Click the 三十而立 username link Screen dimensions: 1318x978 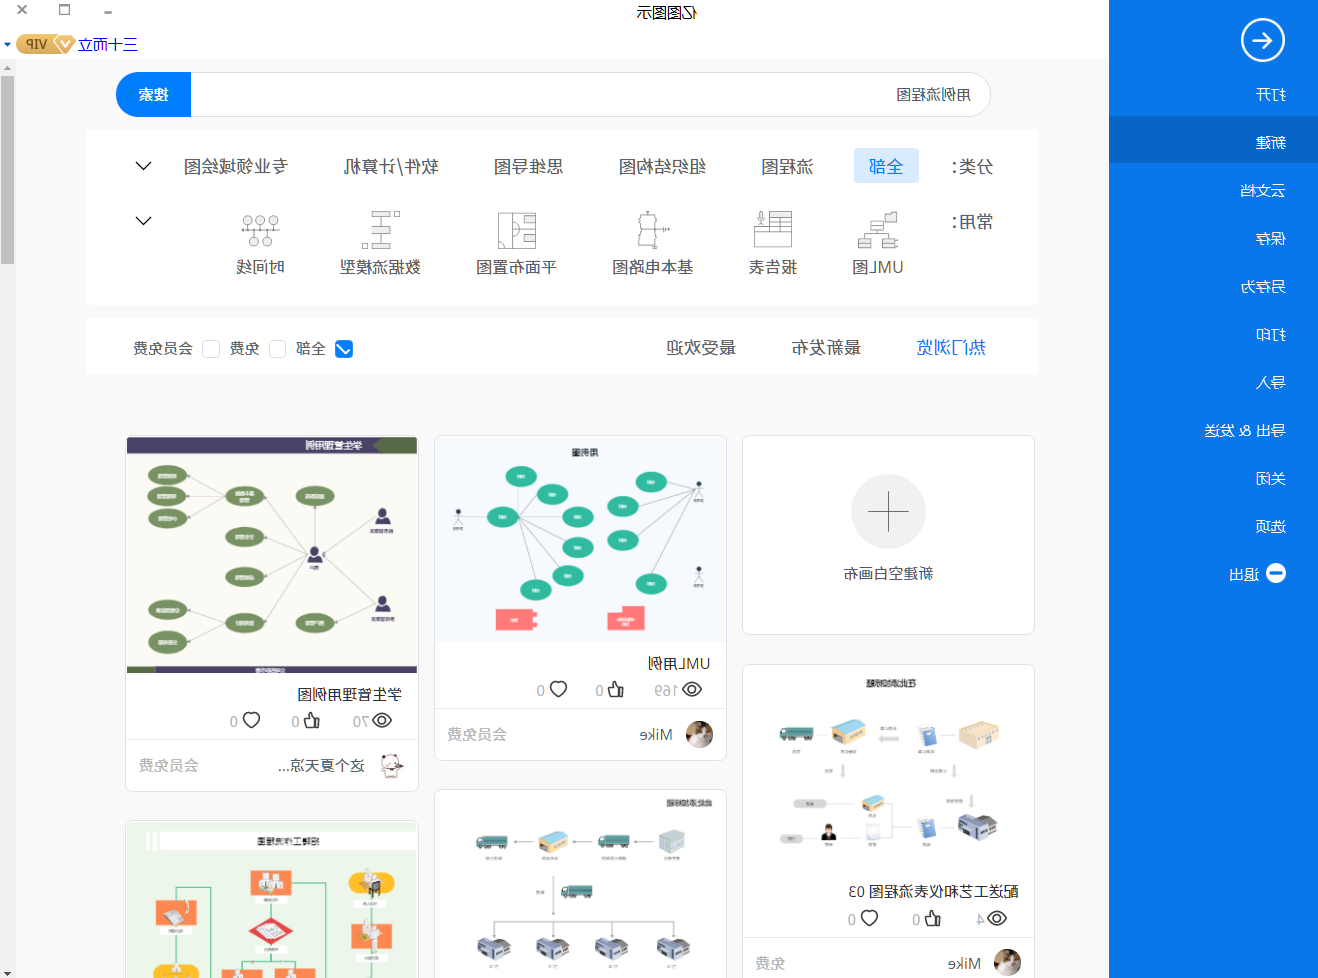coord(108,45)
